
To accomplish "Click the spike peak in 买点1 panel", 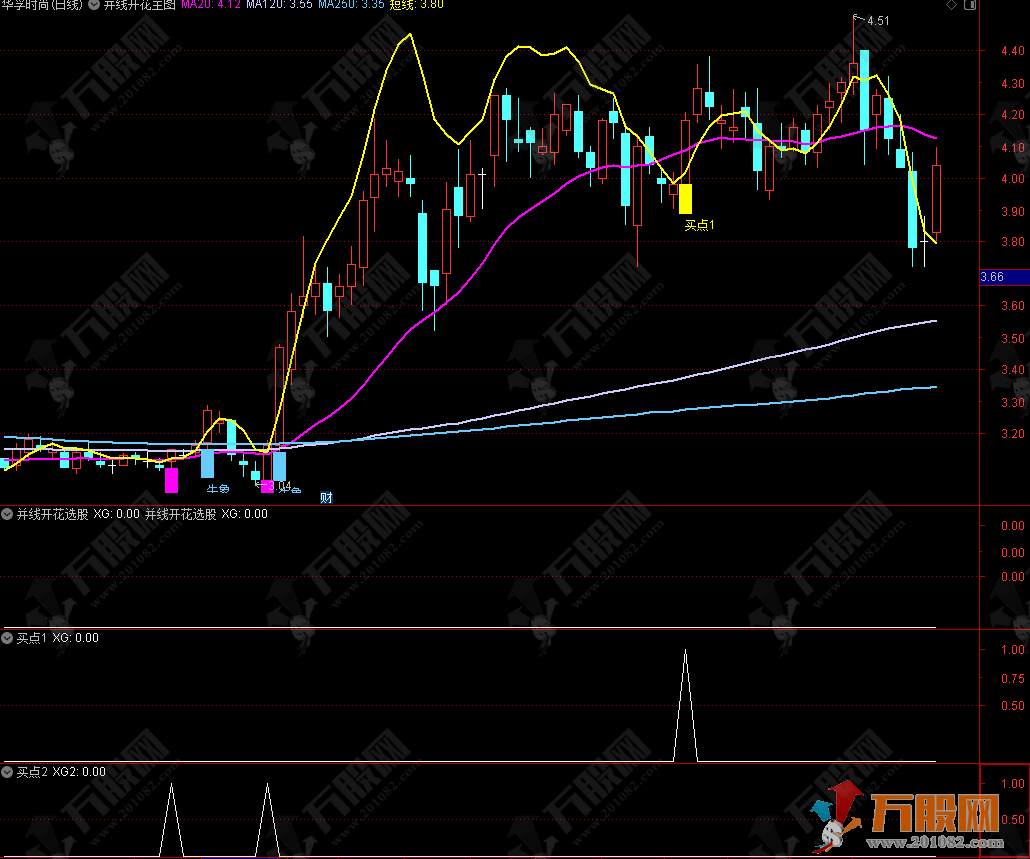I will [685, 650].
